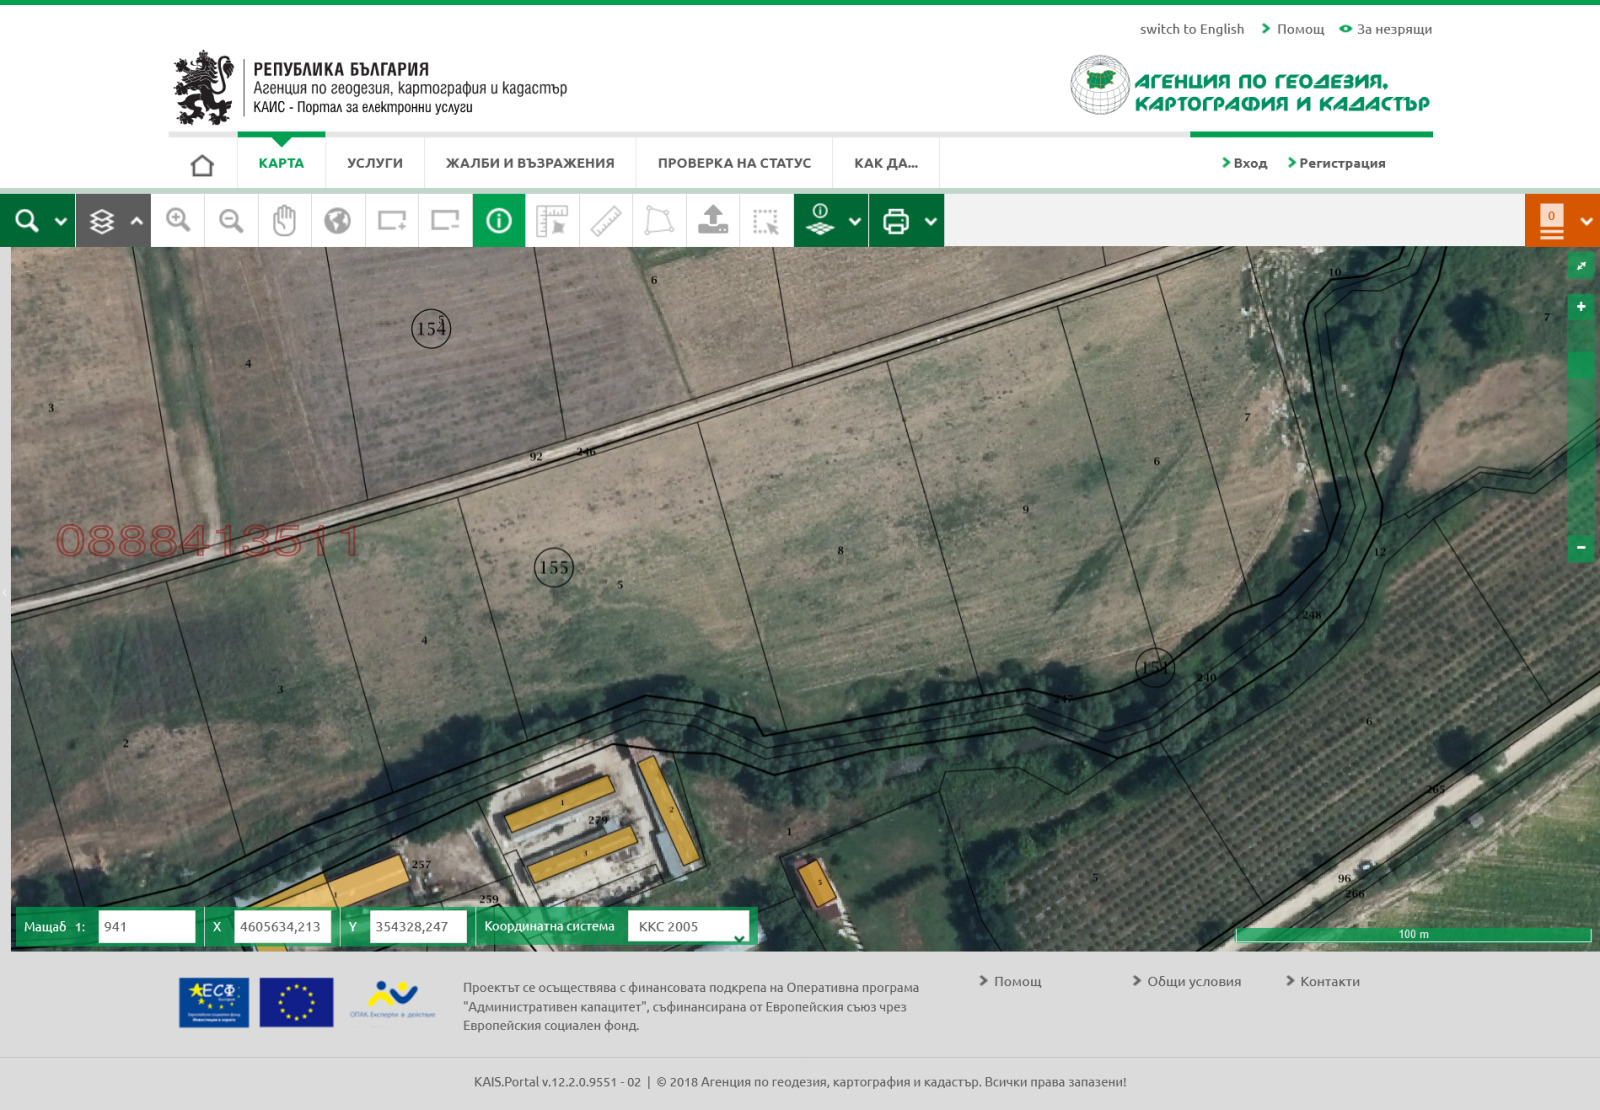Screen dimensions: 1600x1110
Task: Click the upload data icon
Action: tap(715, 220)
